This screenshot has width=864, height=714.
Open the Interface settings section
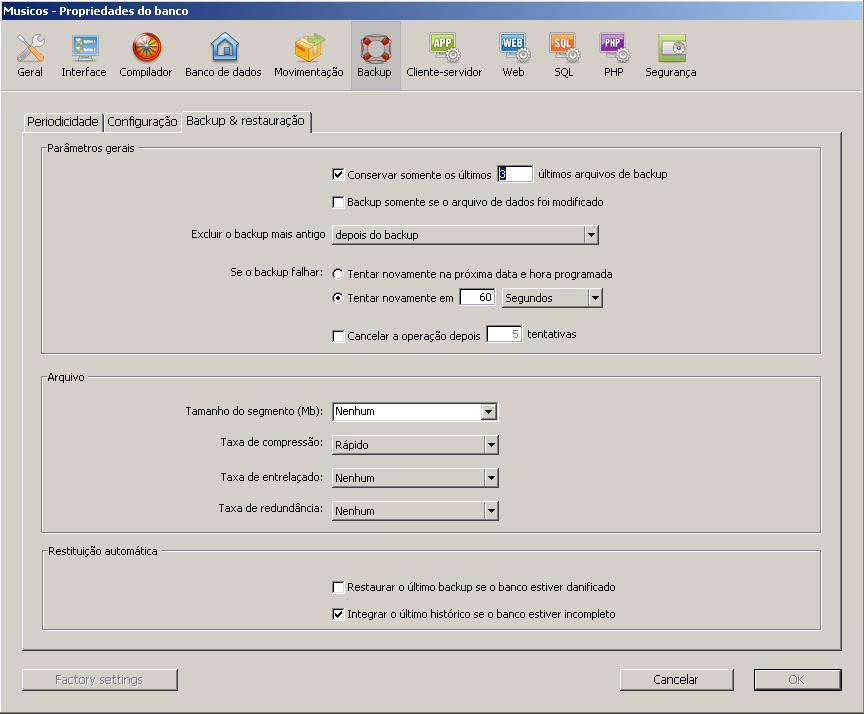tap(84, 56)
